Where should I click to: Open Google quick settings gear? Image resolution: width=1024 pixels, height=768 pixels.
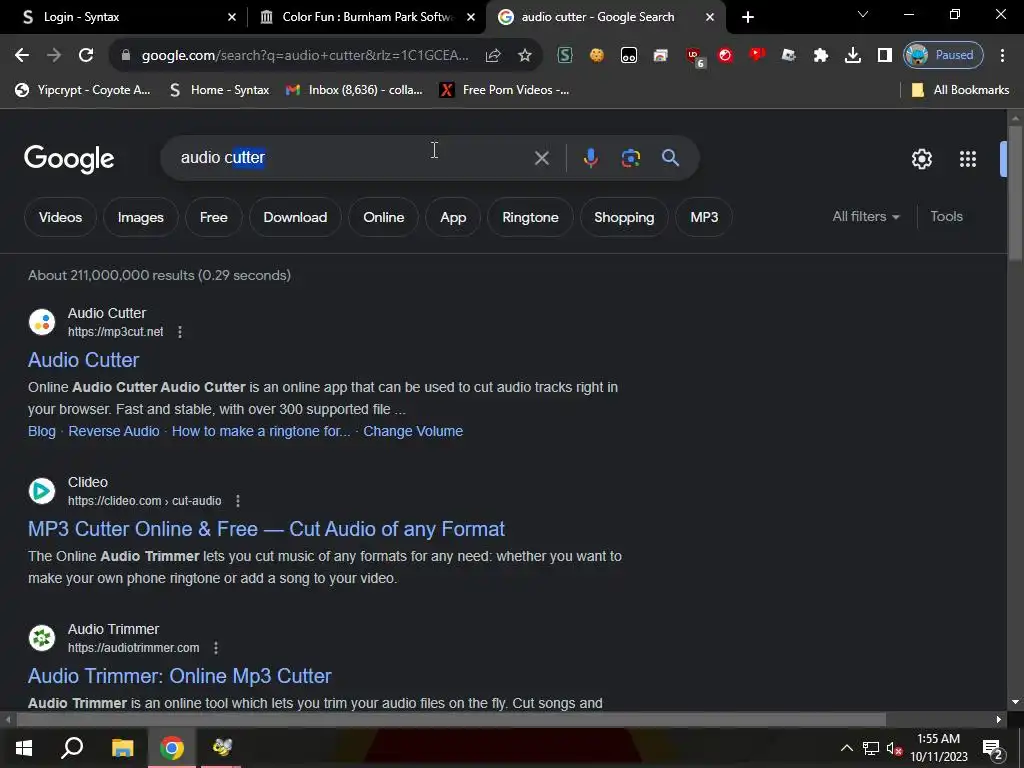921,159
